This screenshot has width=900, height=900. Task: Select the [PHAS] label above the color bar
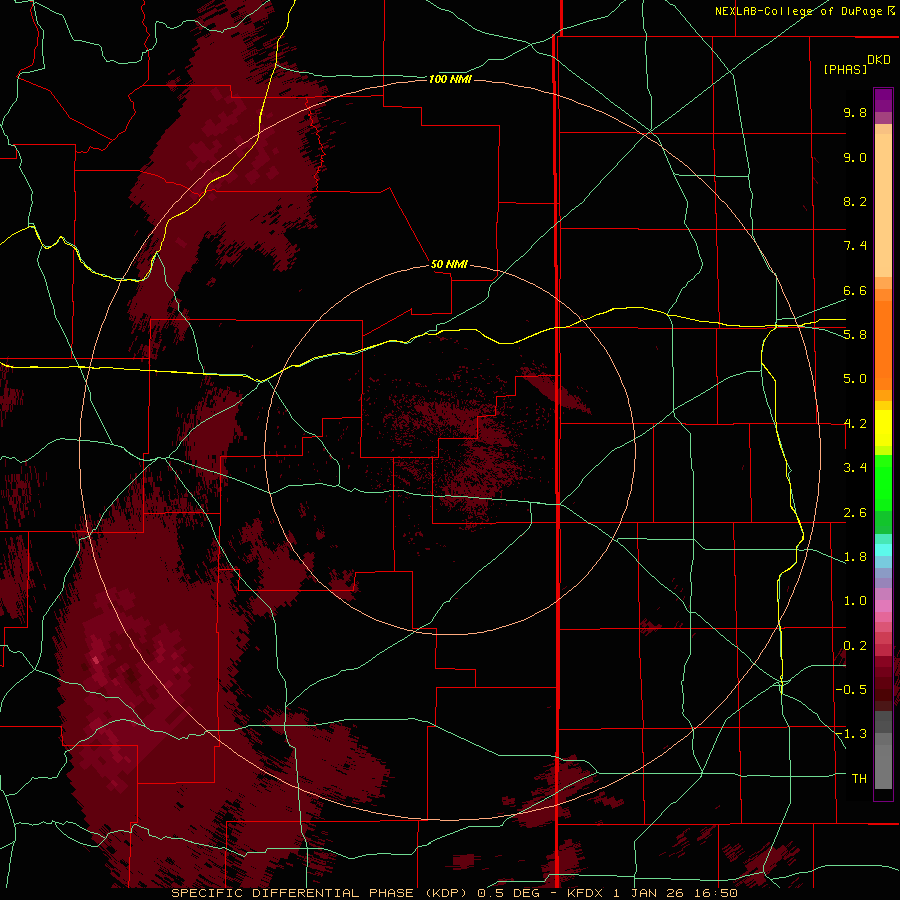845,69
